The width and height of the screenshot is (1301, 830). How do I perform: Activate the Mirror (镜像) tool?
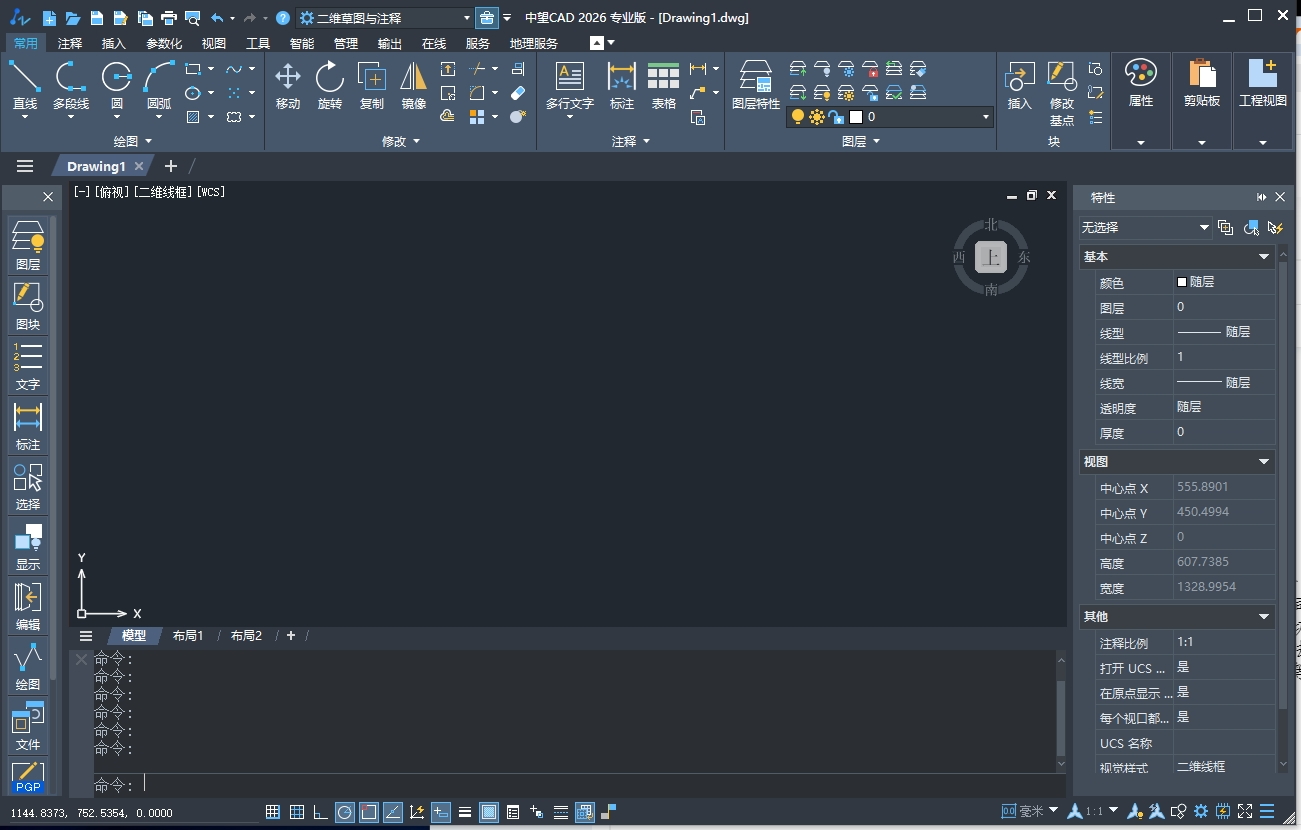click(x=414, y=85)
